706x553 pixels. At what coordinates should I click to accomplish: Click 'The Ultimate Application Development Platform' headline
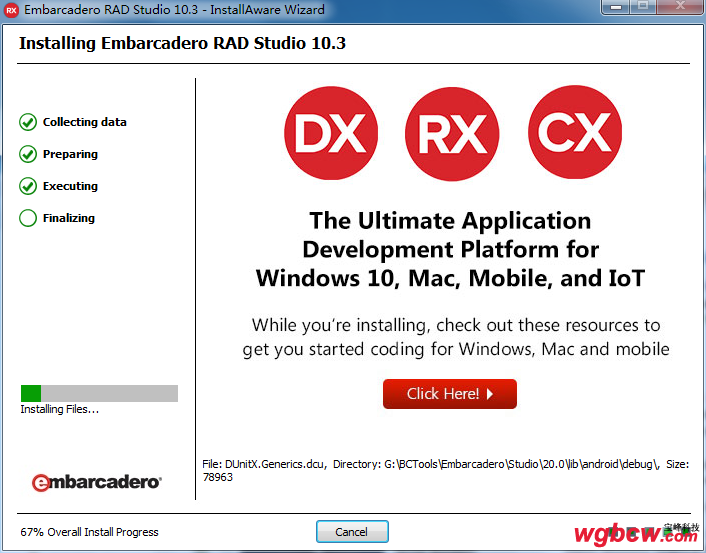450,249
